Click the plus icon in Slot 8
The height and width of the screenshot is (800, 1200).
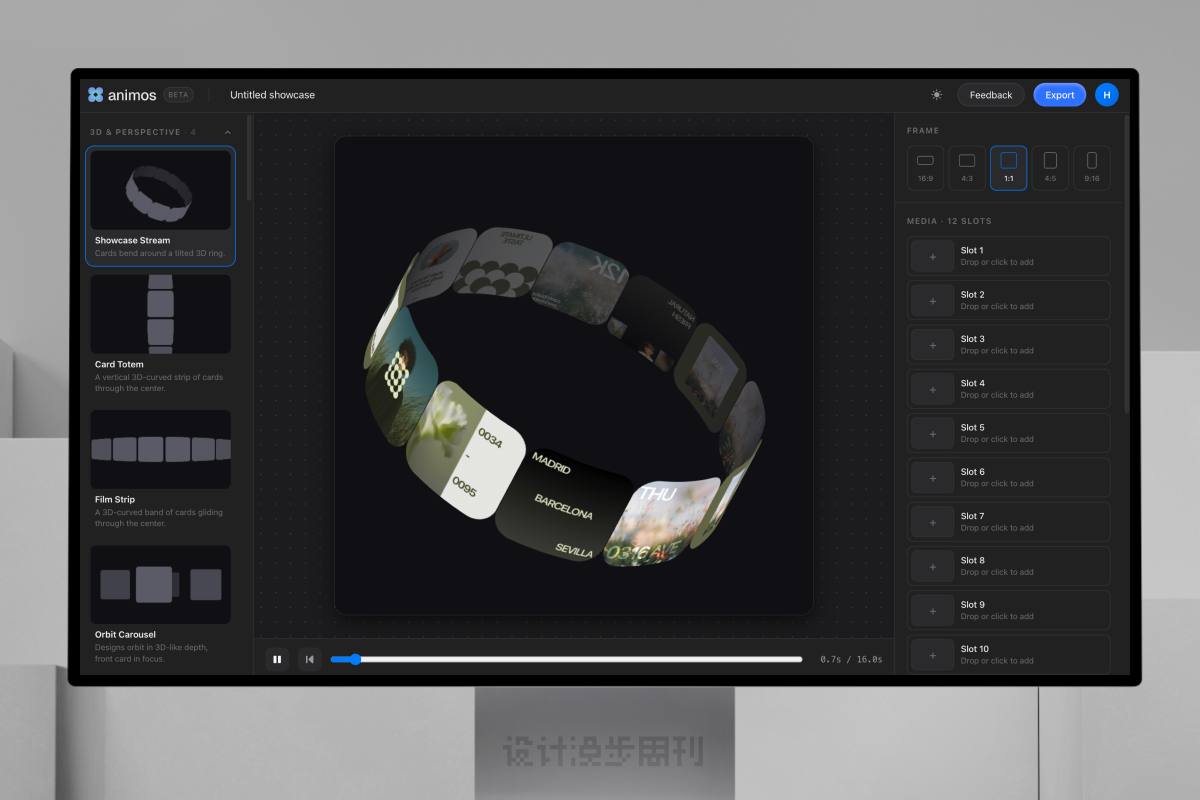pos(933,566)
